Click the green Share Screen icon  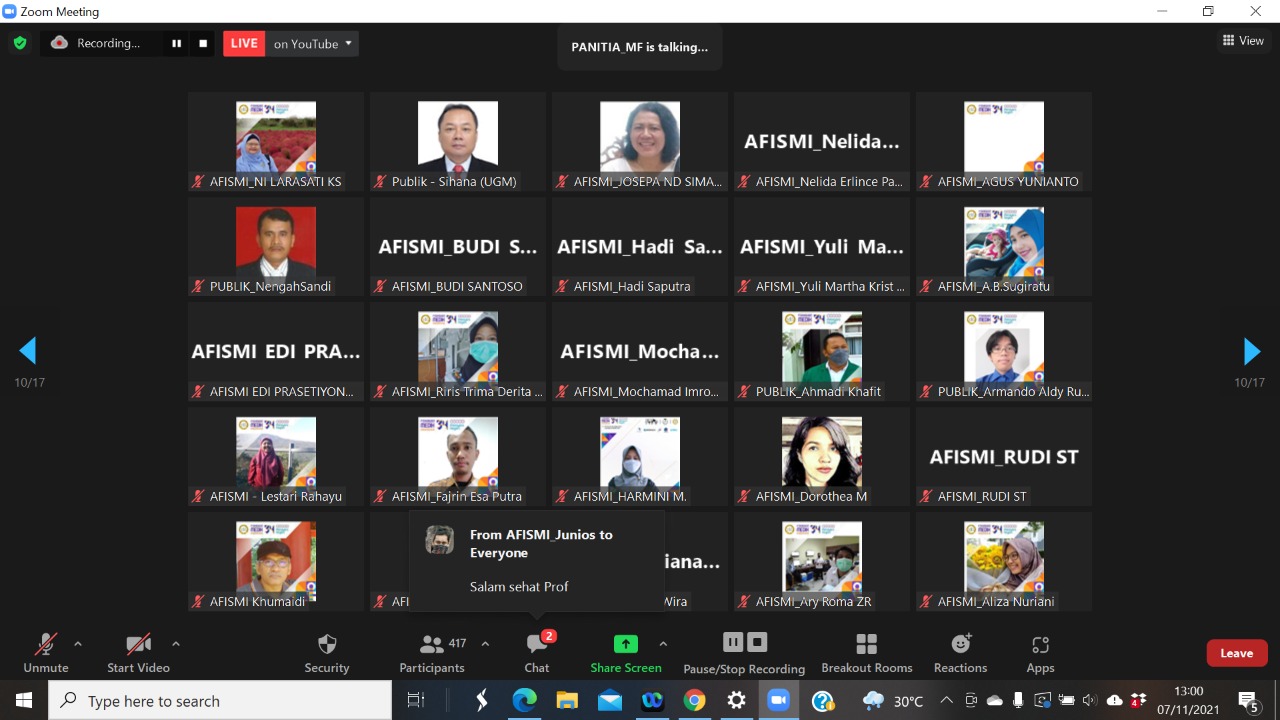625,644
